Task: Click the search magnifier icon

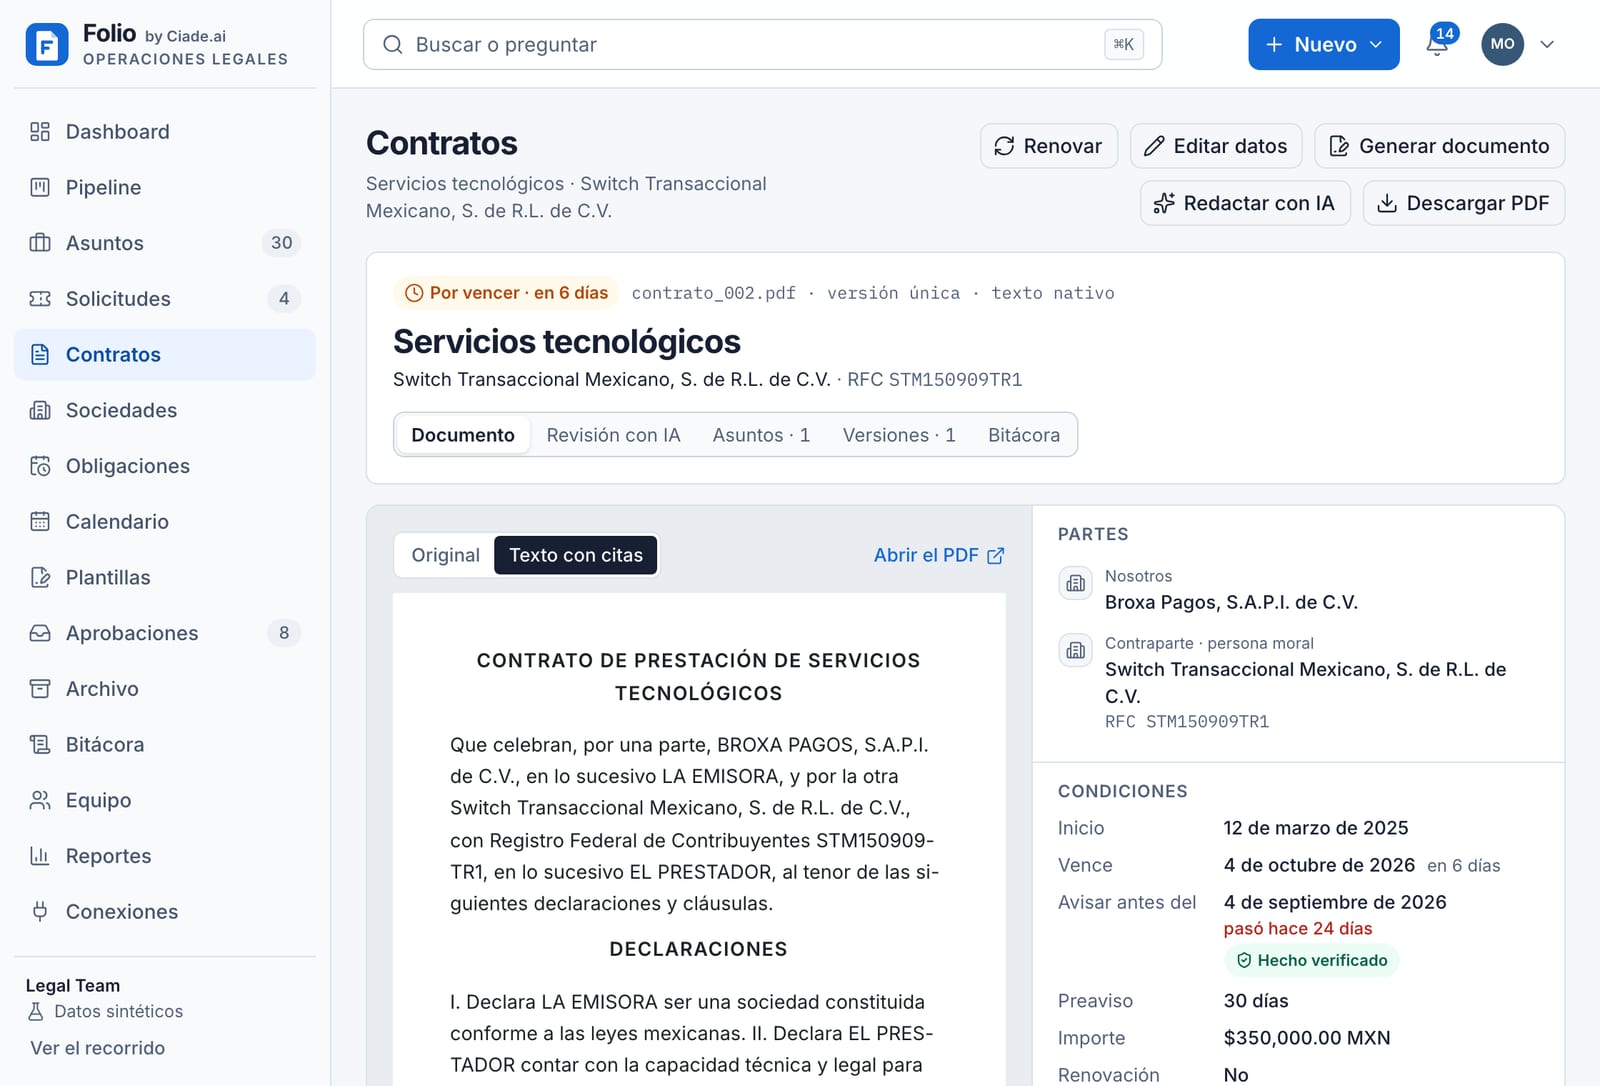Action: pos(393,44)
